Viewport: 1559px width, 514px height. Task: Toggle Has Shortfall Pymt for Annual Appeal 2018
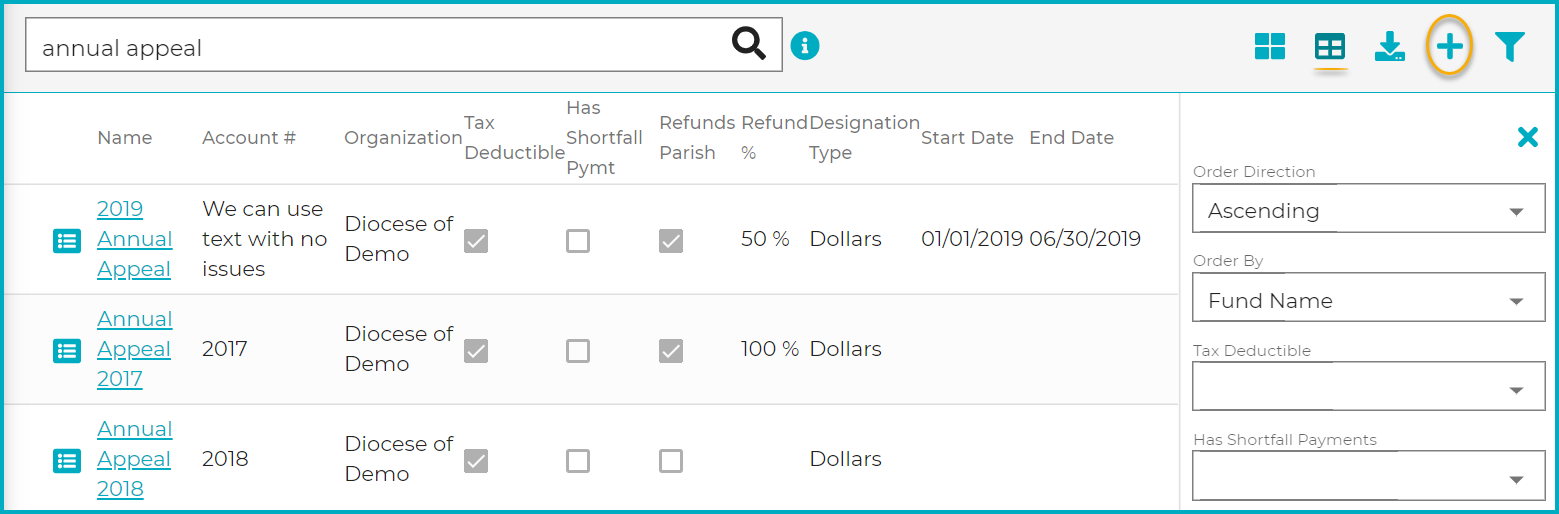click(578, 460)
